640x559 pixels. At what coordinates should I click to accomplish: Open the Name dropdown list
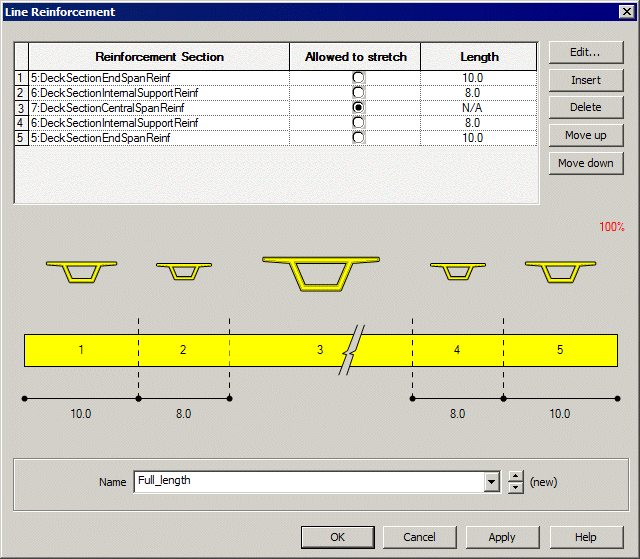click(x=492, y=482)
